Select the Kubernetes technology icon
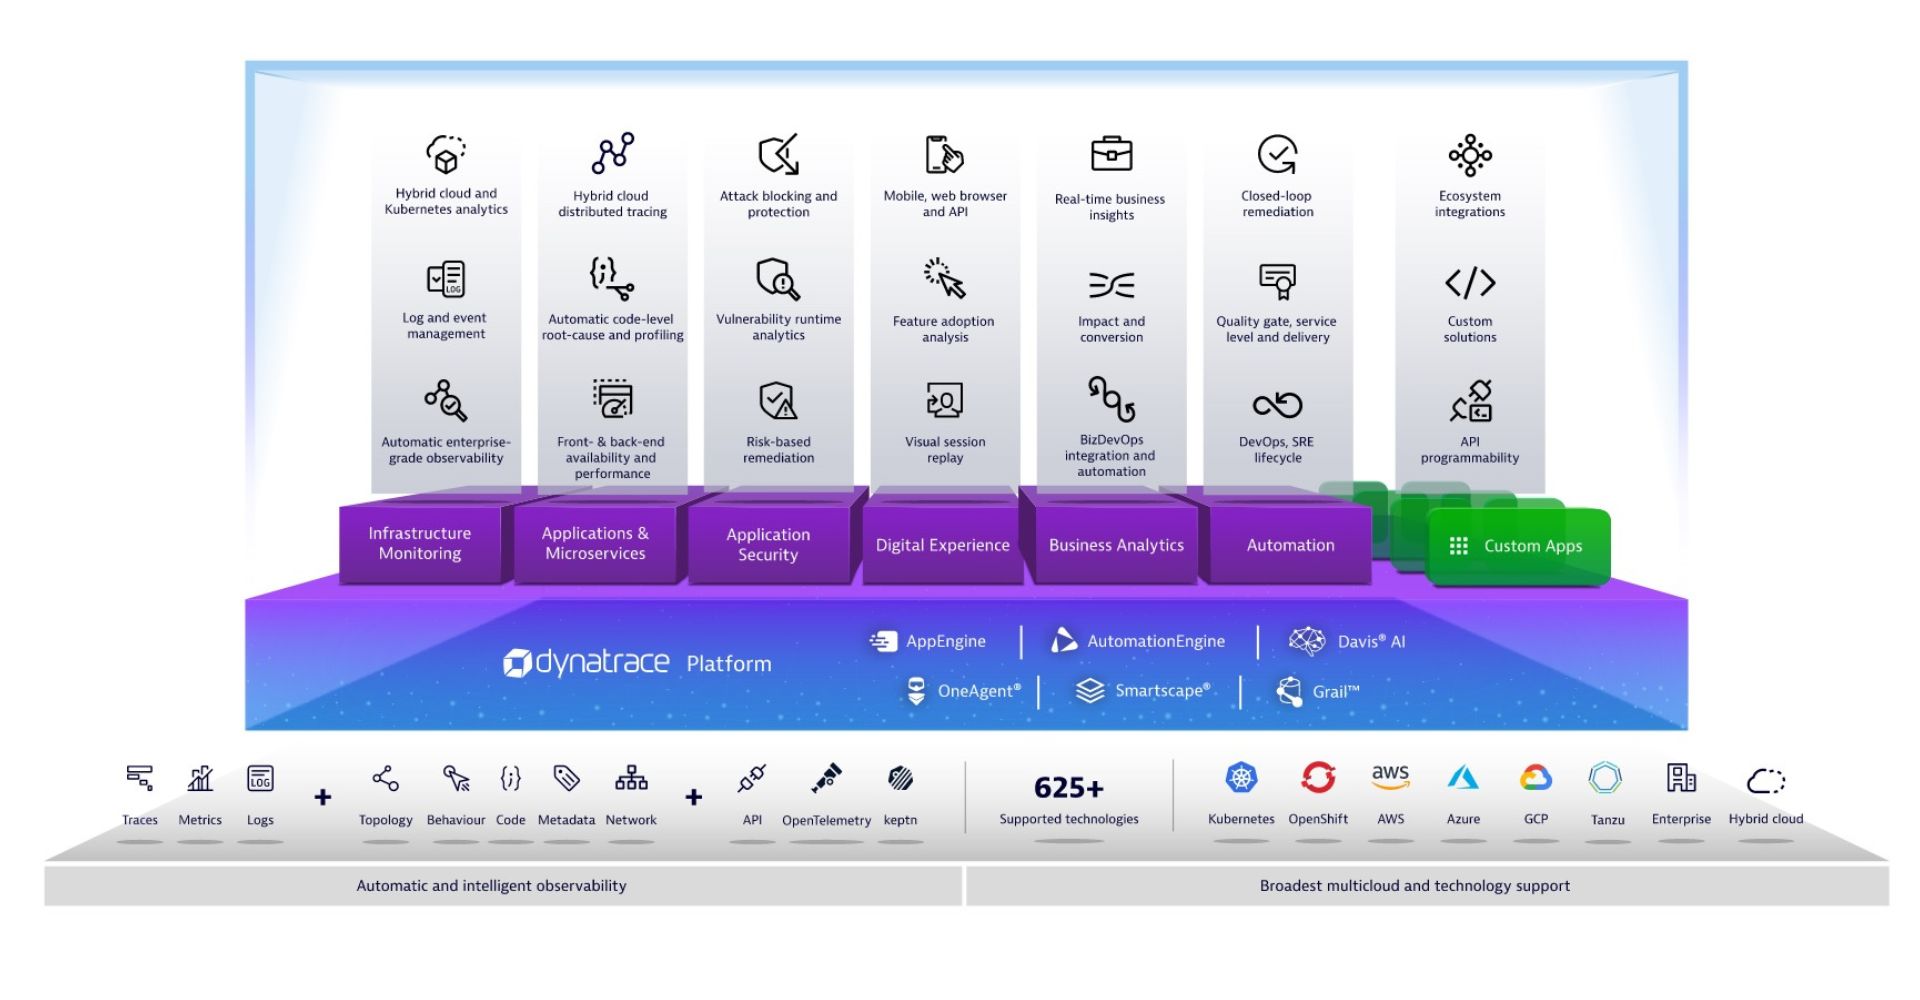 click(x=1240, y=778)
